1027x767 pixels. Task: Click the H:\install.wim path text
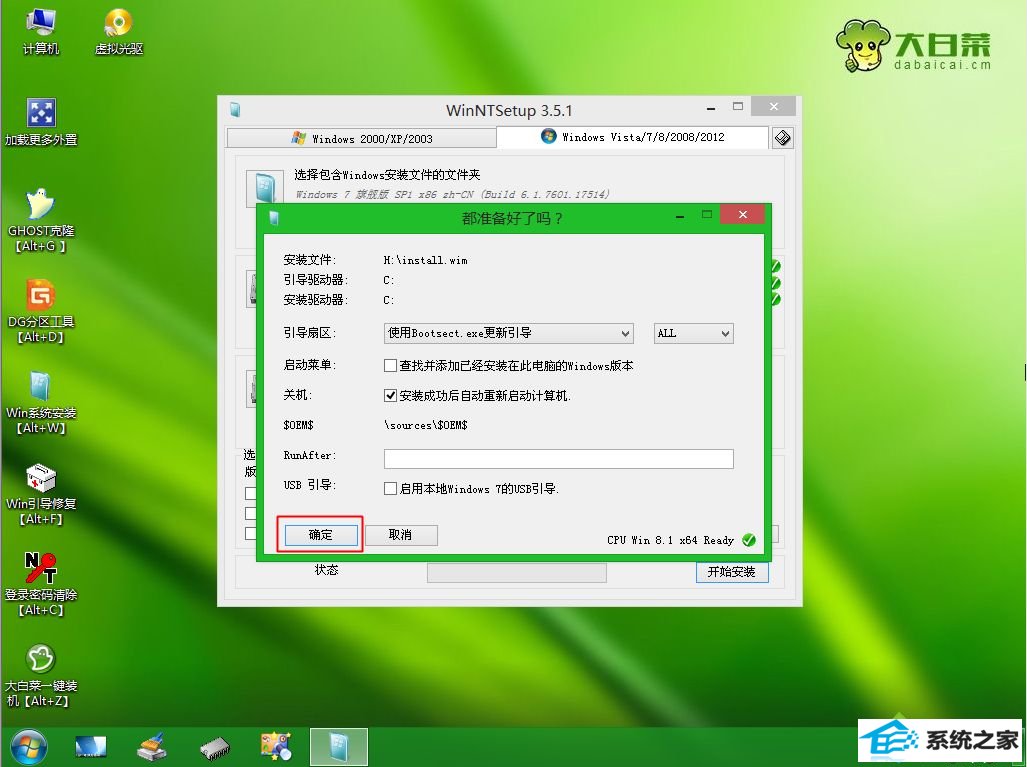pyautogui.click(x=425, y=260)
